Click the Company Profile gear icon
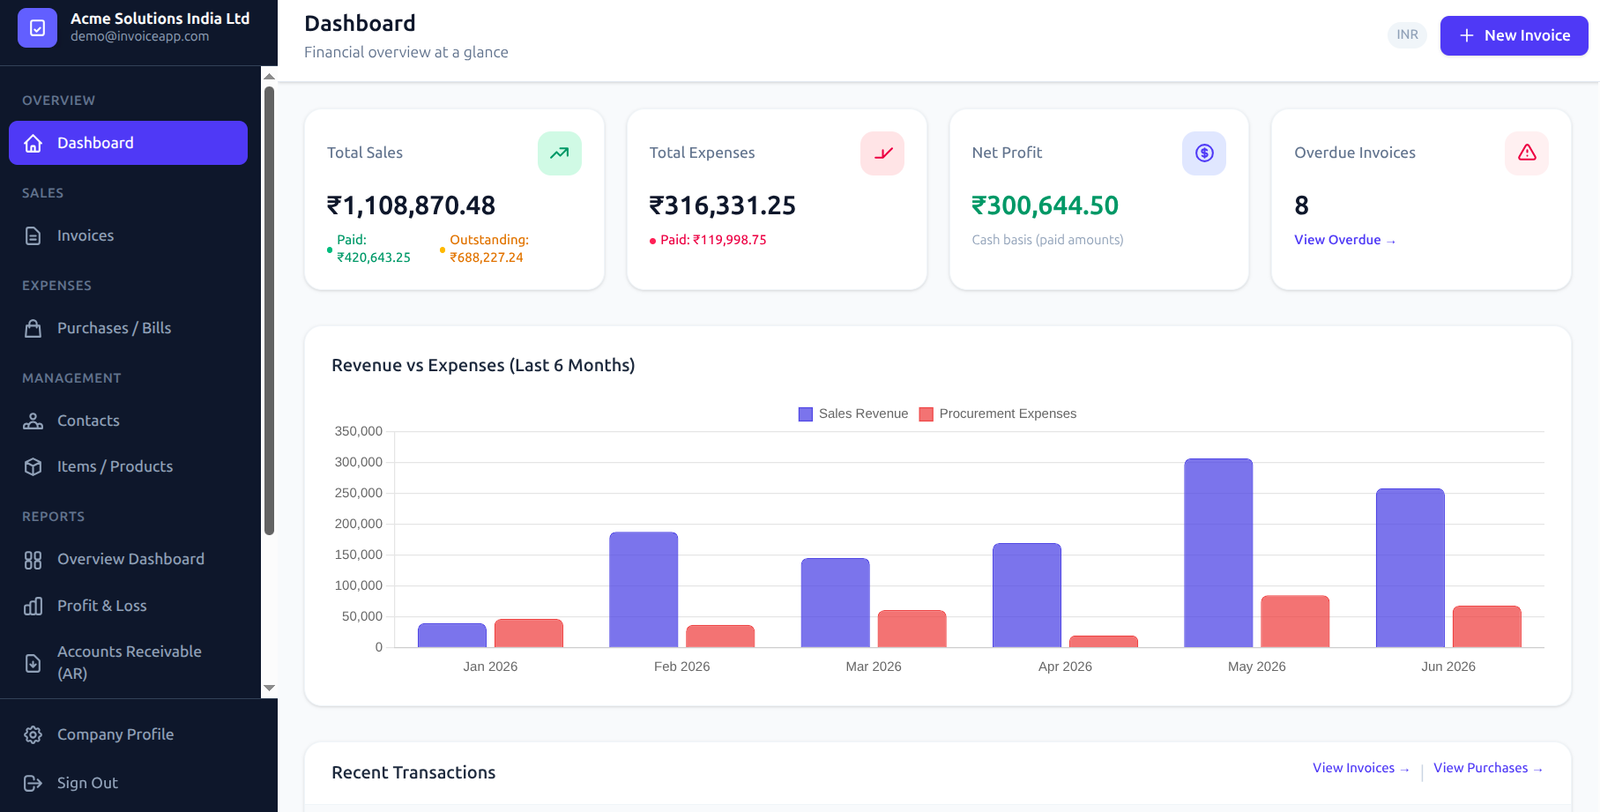 [x=33, y=735]
